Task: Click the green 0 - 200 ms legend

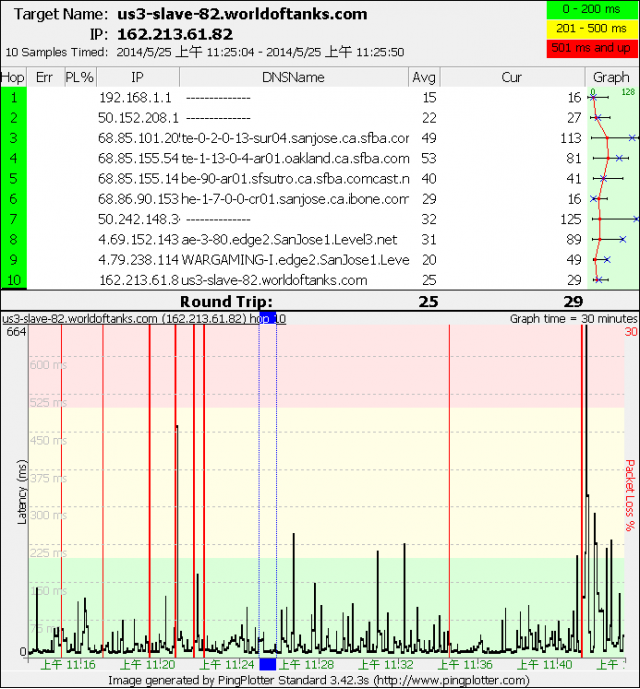Action: (x=592, y=9)
